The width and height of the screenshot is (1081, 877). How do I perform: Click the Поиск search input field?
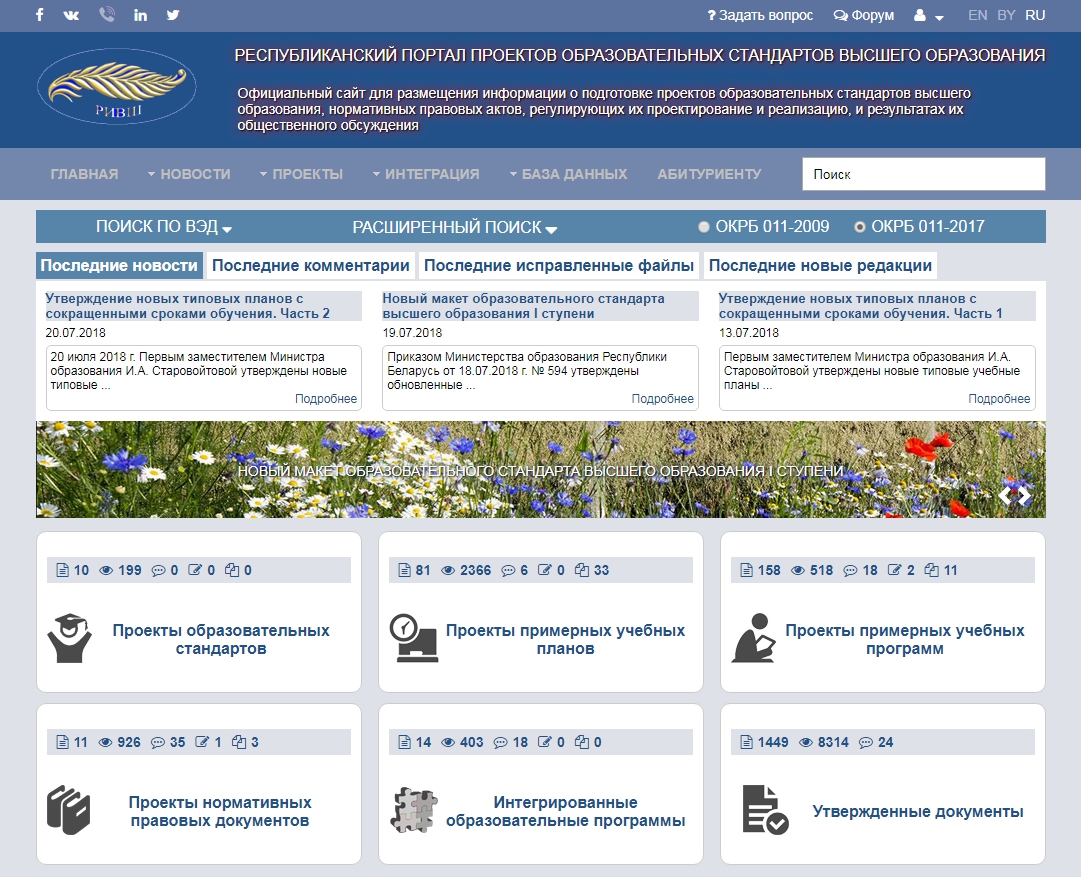coord(923,174)
